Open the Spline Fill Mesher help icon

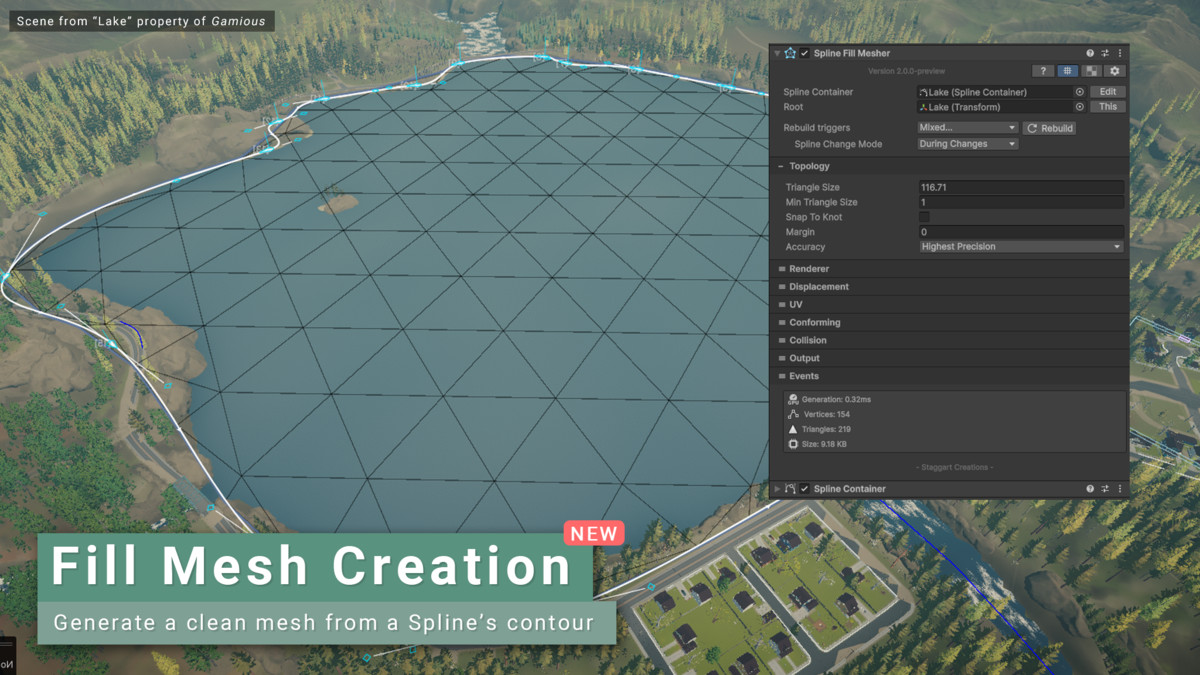[1089, 53]
